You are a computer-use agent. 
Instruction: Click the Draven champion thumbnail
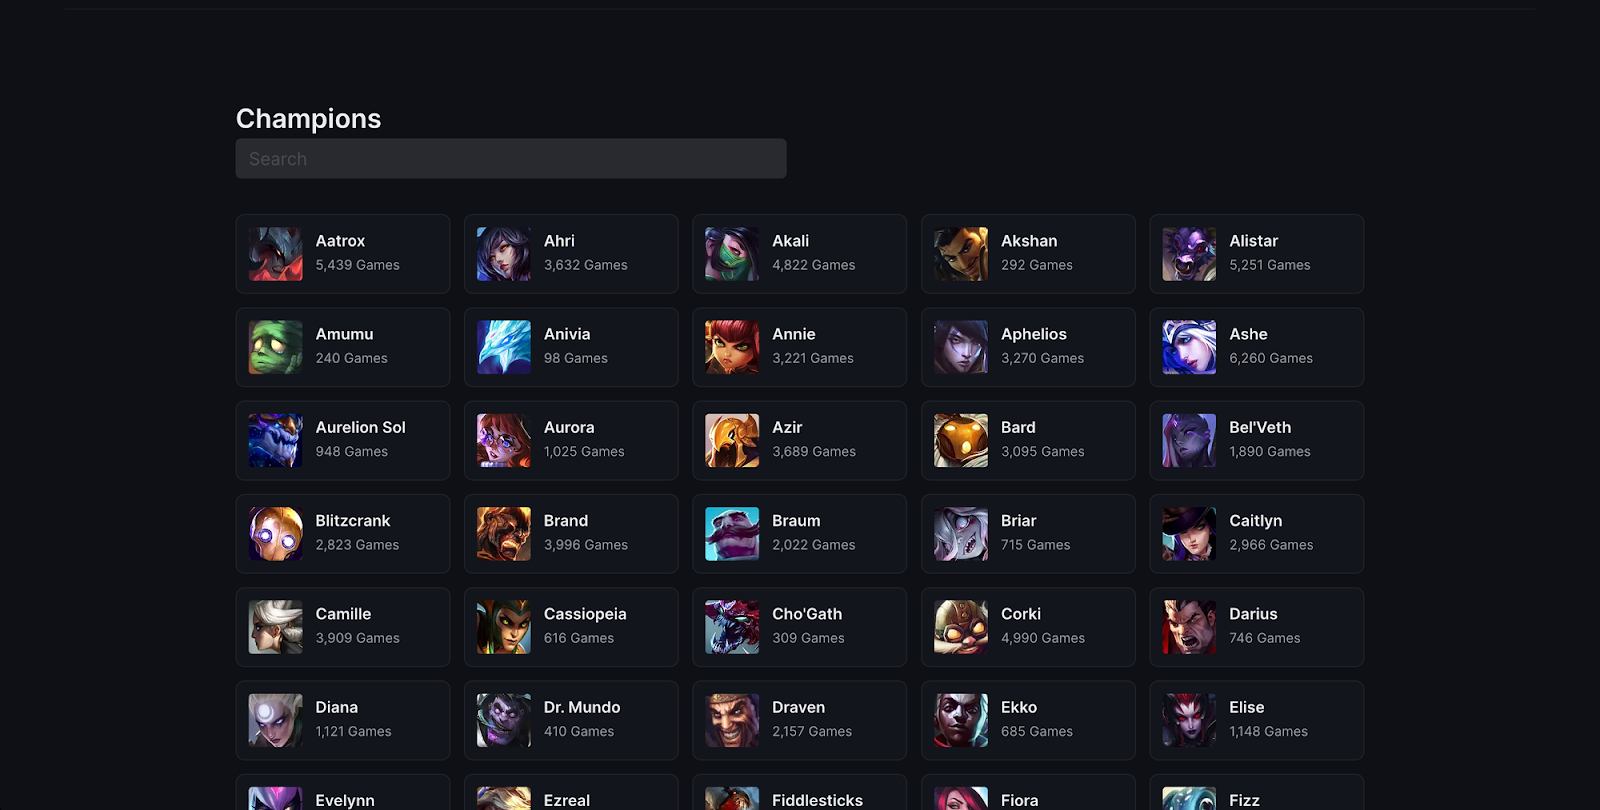click(732, 720)
